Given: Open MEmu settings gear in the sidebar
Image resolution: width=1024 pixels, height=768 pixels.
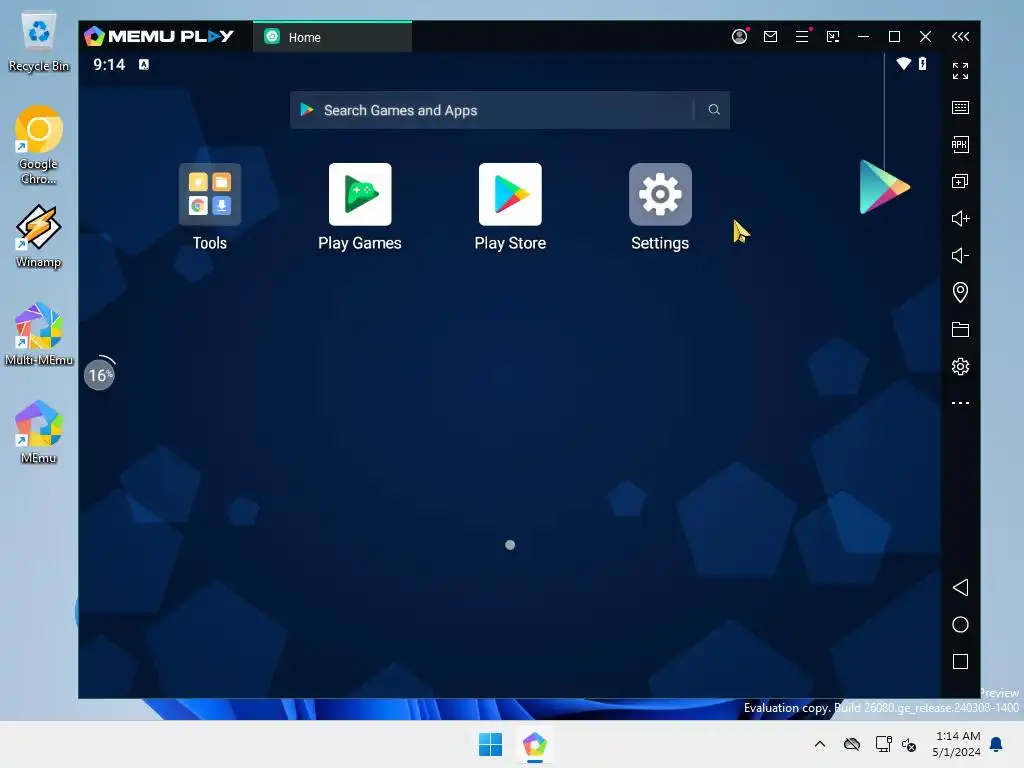Looking at the screenshot, I should point(960,366).
